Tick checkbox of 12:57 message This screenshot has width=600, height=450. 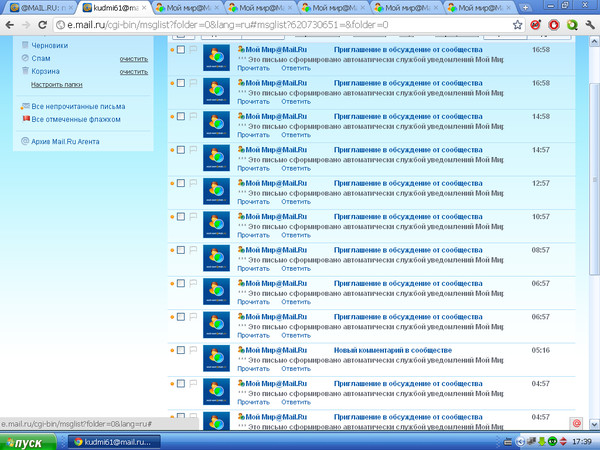[181, 183]
